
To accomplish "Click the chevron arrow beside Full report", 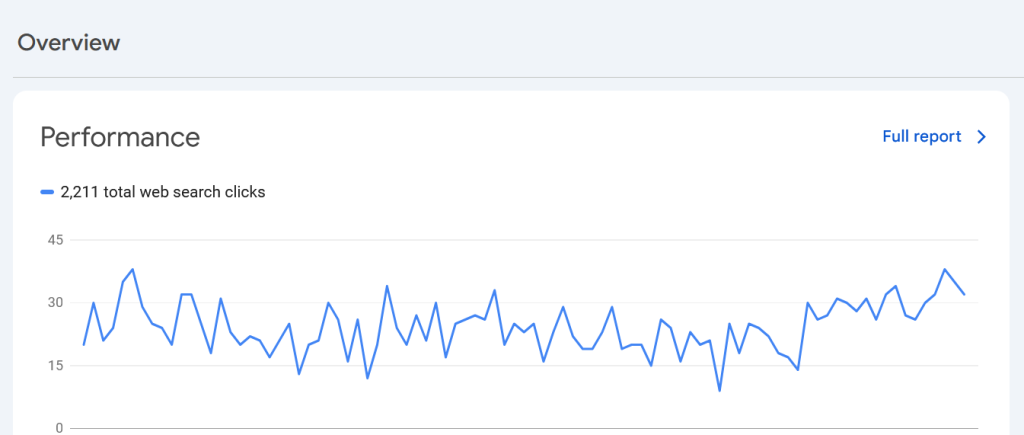I will point(981,137).
